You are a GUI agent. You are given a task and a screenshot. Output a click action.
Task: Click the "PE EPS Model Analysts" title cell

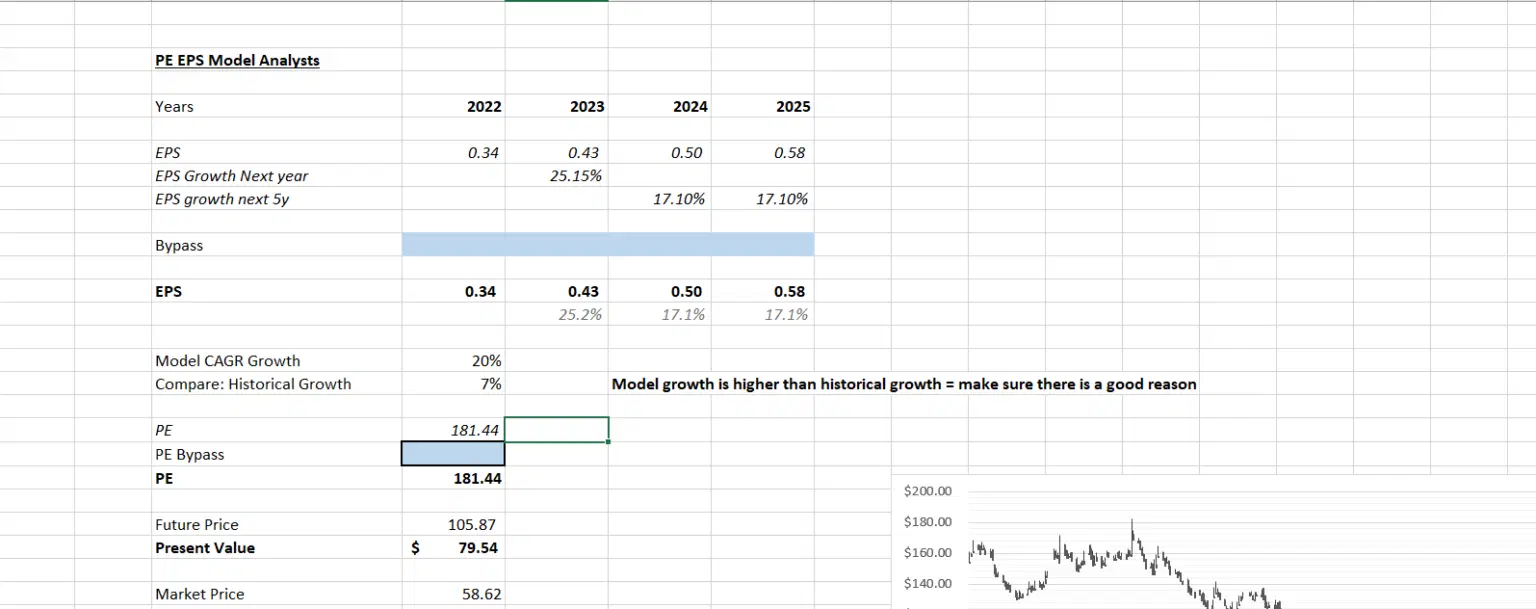(237, 60)
